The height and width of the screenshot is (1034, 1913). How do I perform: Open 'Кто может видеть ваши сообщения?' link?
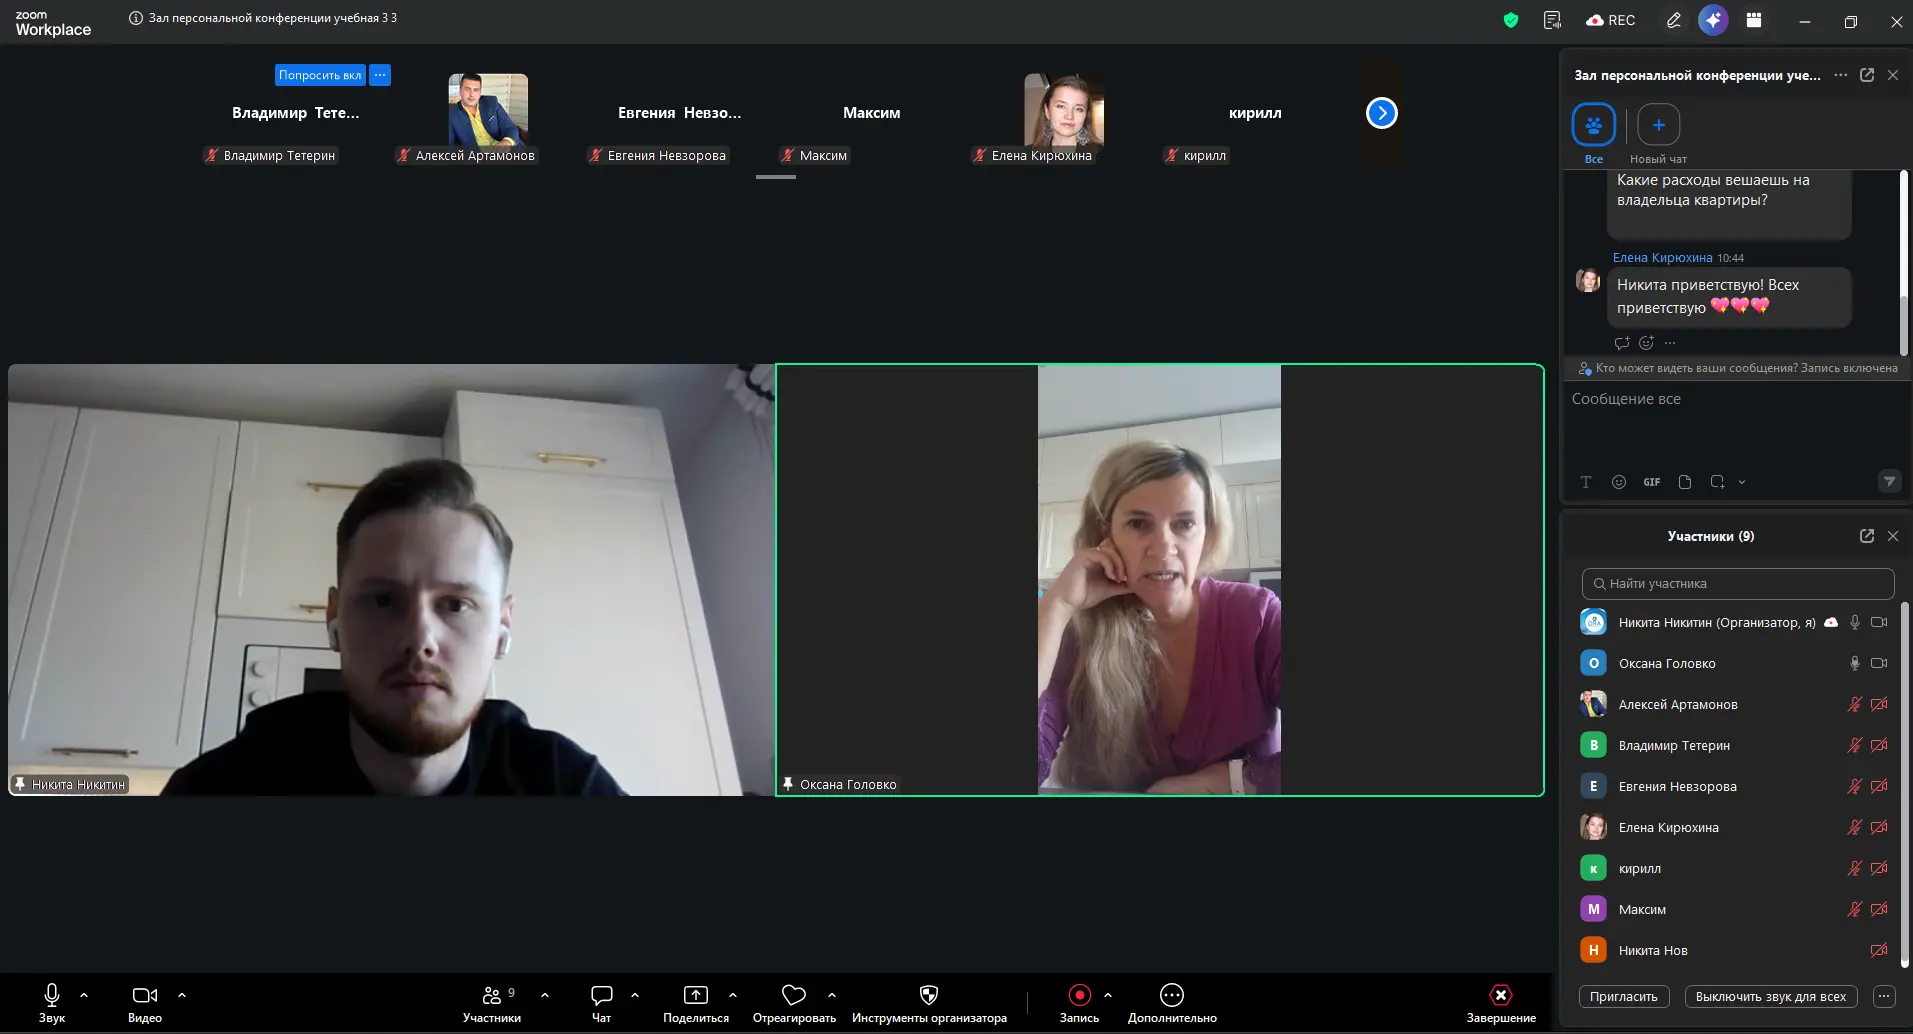click(1696, 368)
